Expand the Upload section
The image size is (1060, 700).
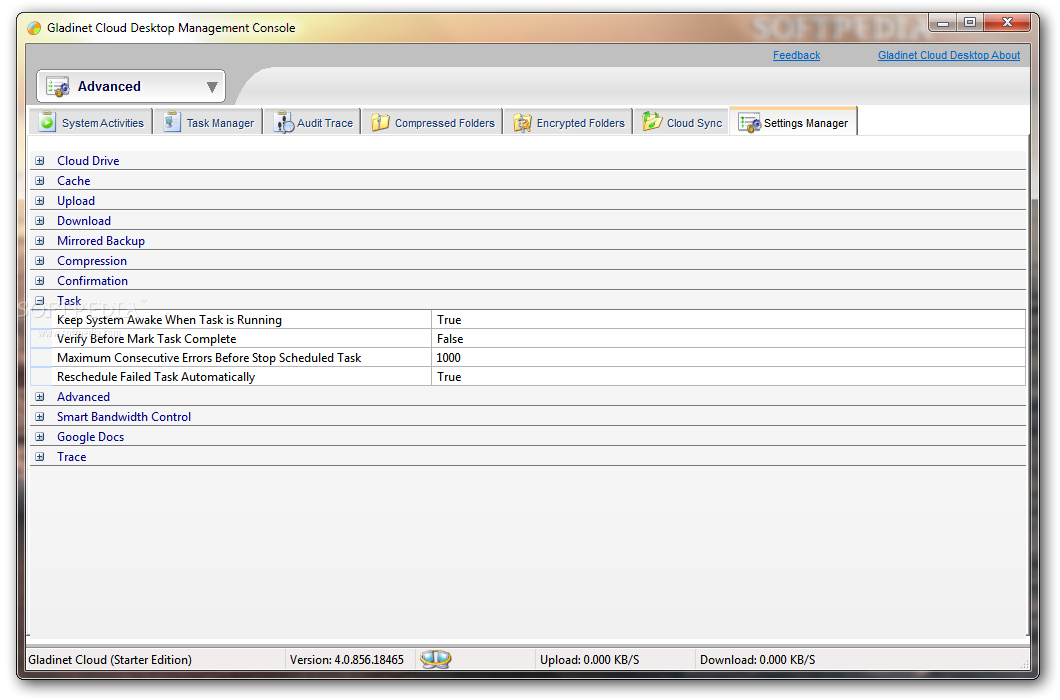coord(40,201)
